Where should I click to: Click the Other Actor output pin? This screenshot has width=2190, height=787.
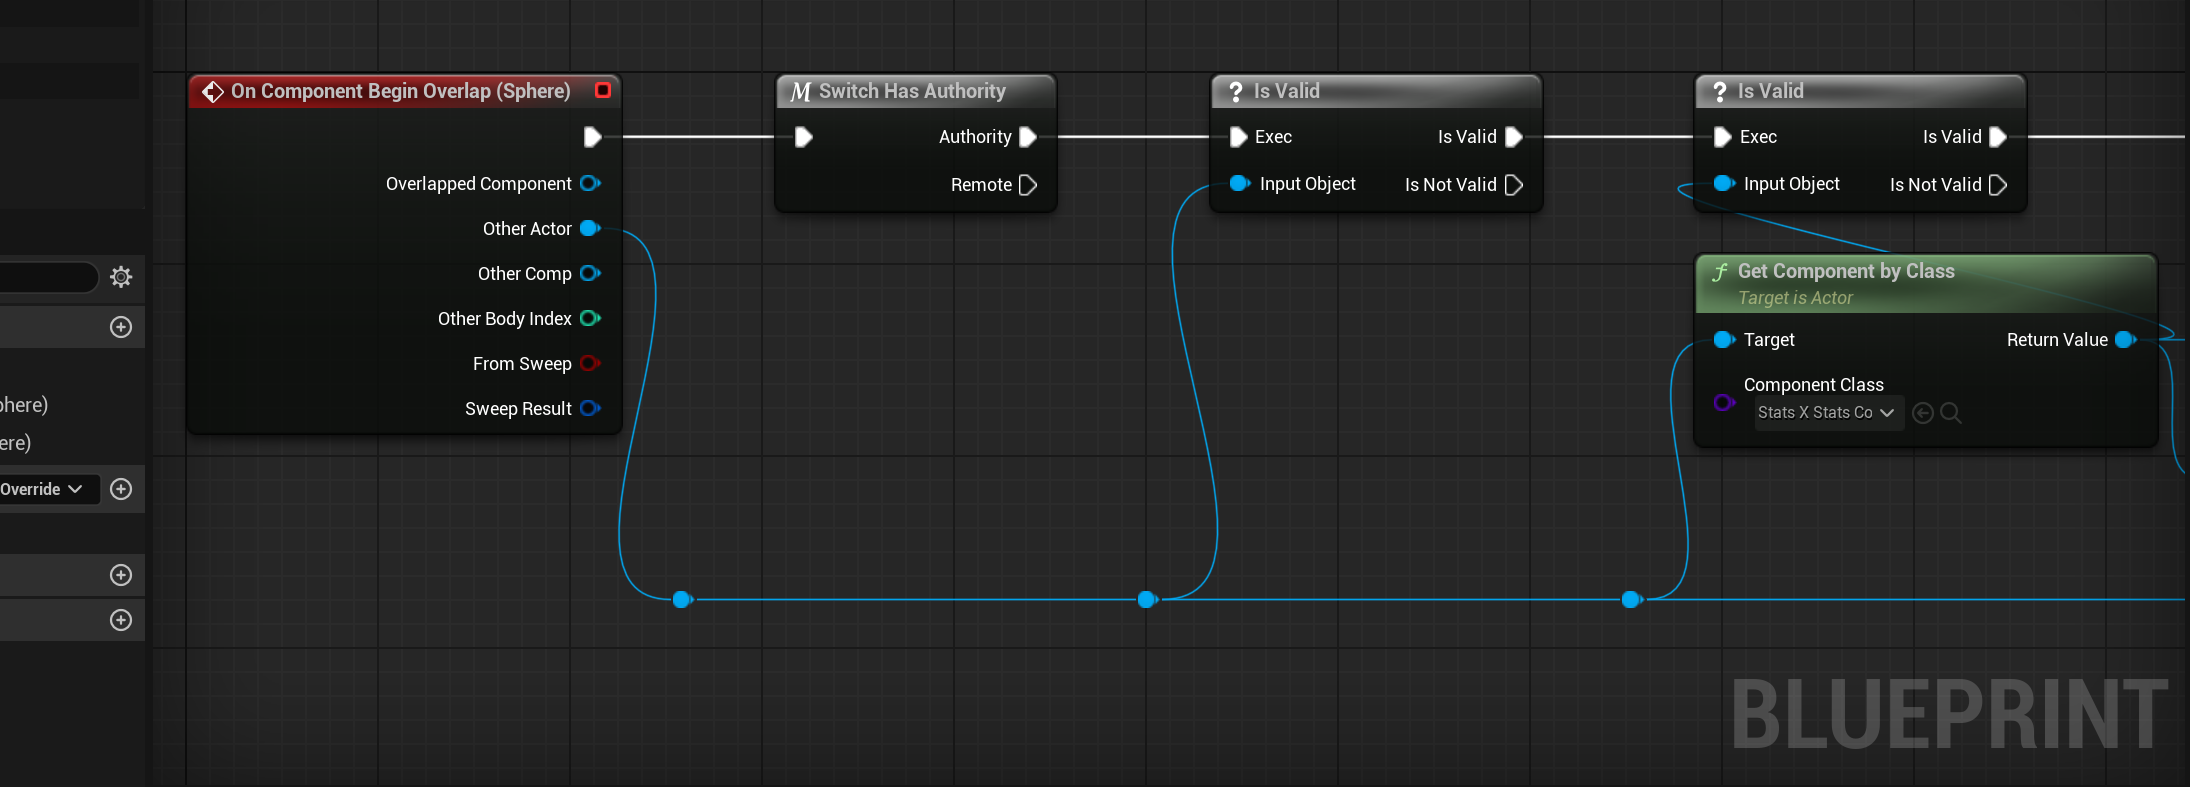pos(590,229)
